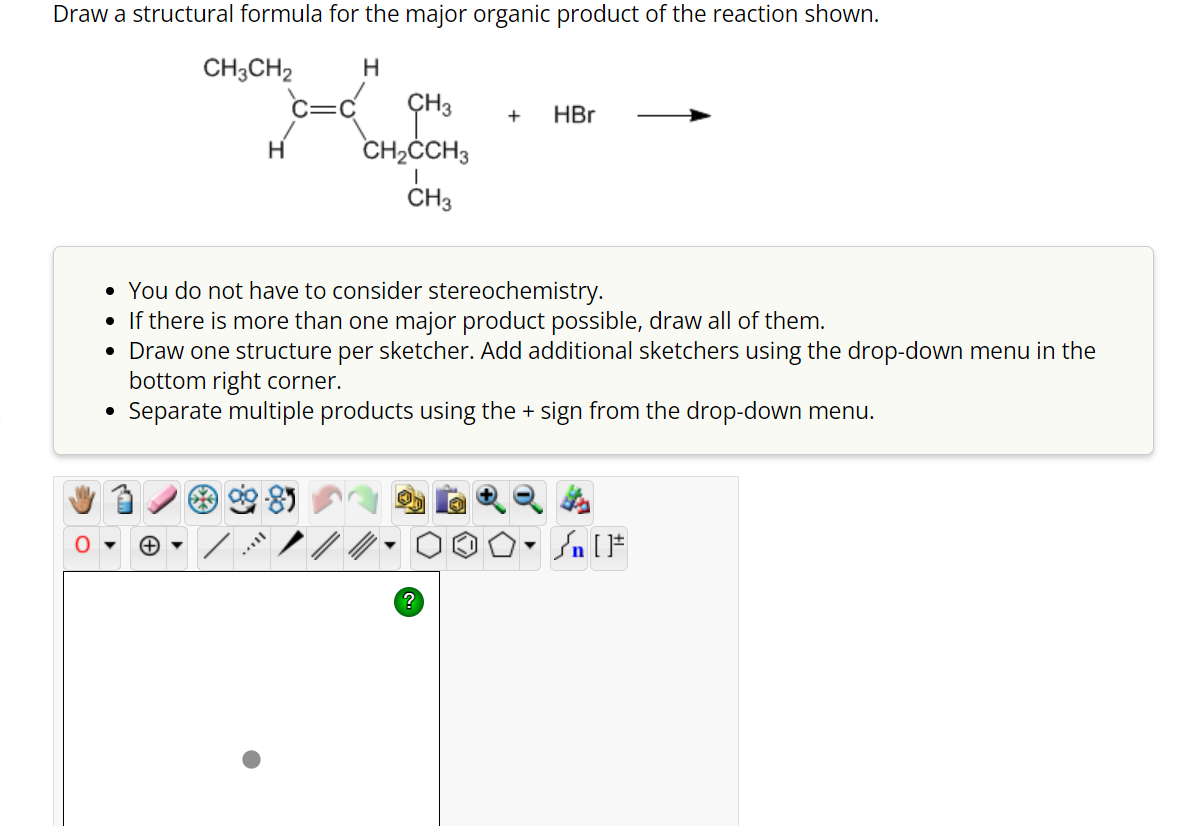Click the clean structure icon
This screenshot has width=1194, height=826.
[203, 500]
